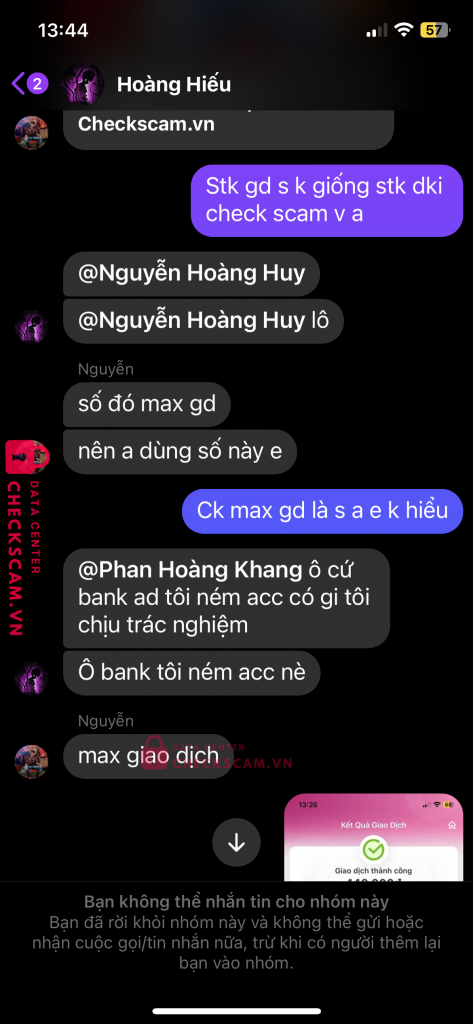This screenshot has height=1024, width=473.
Task: Tap avatar next to "@Nguyễn Hoàng Huy lô"
Action: [x=31, y=327]
